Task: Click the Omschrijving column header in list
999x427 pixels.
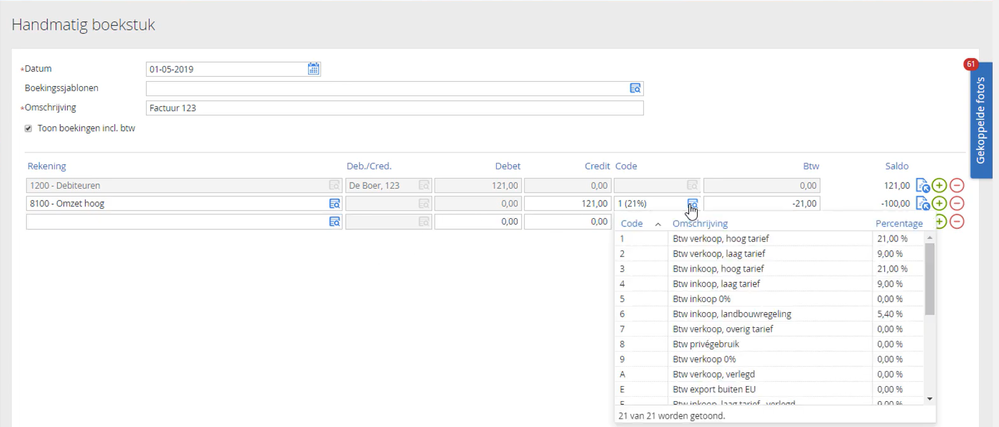Action: 700,224
